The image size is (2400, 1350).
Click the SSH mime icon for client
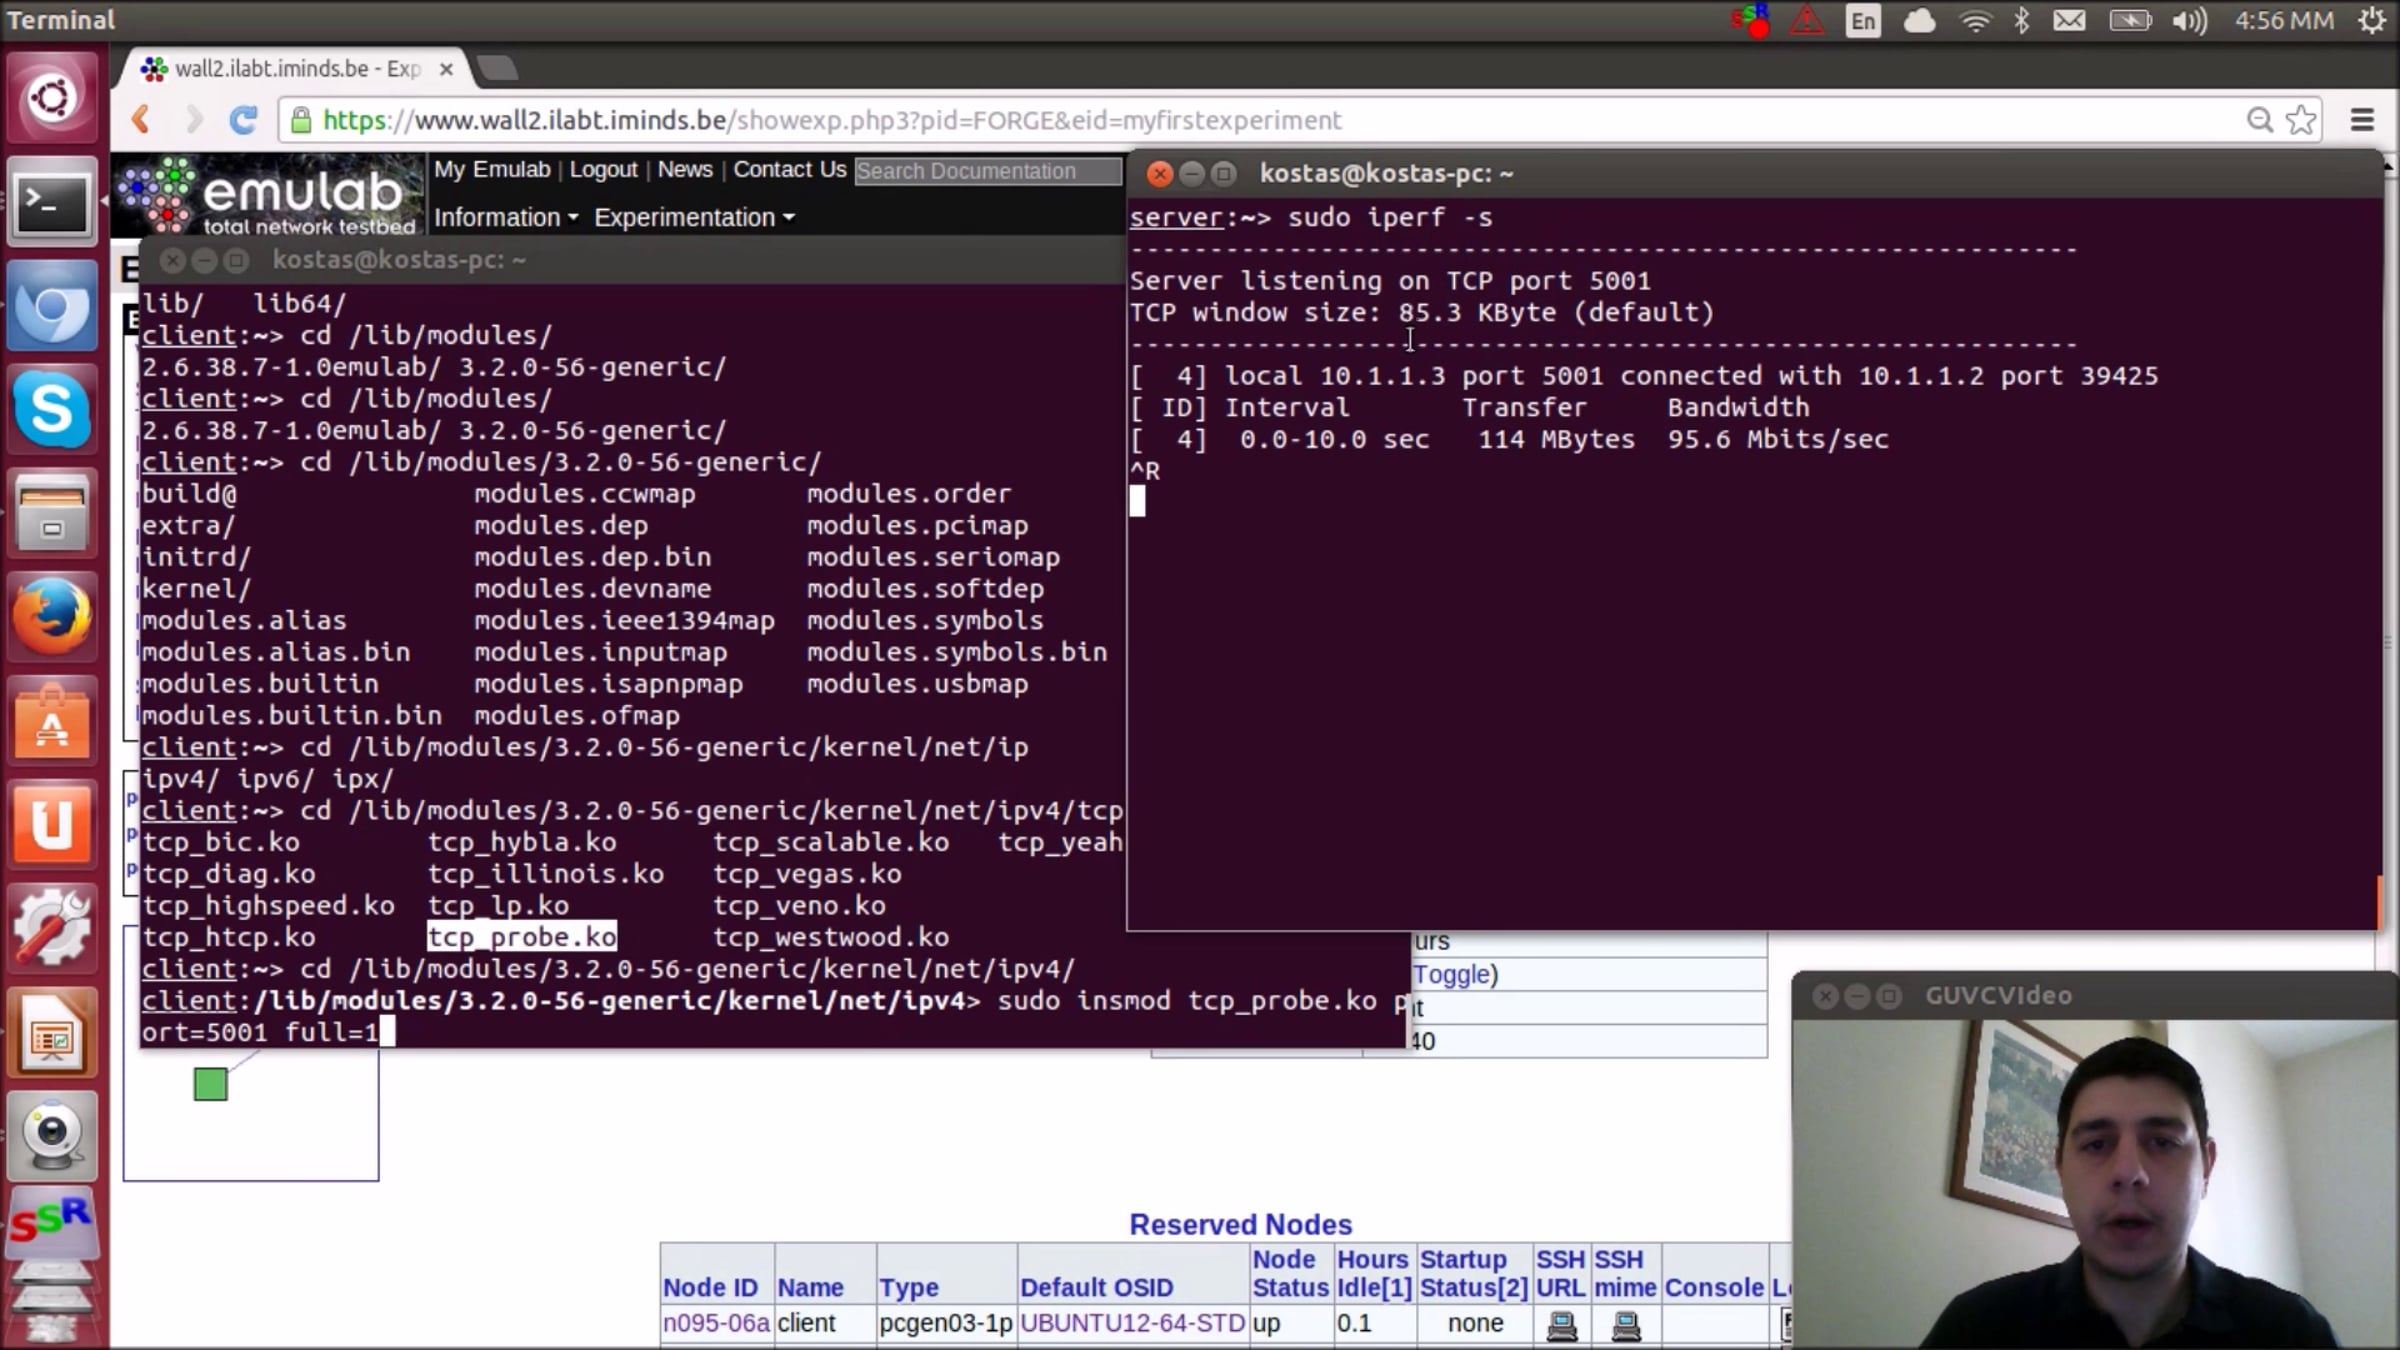(x=1626, y=1325)
